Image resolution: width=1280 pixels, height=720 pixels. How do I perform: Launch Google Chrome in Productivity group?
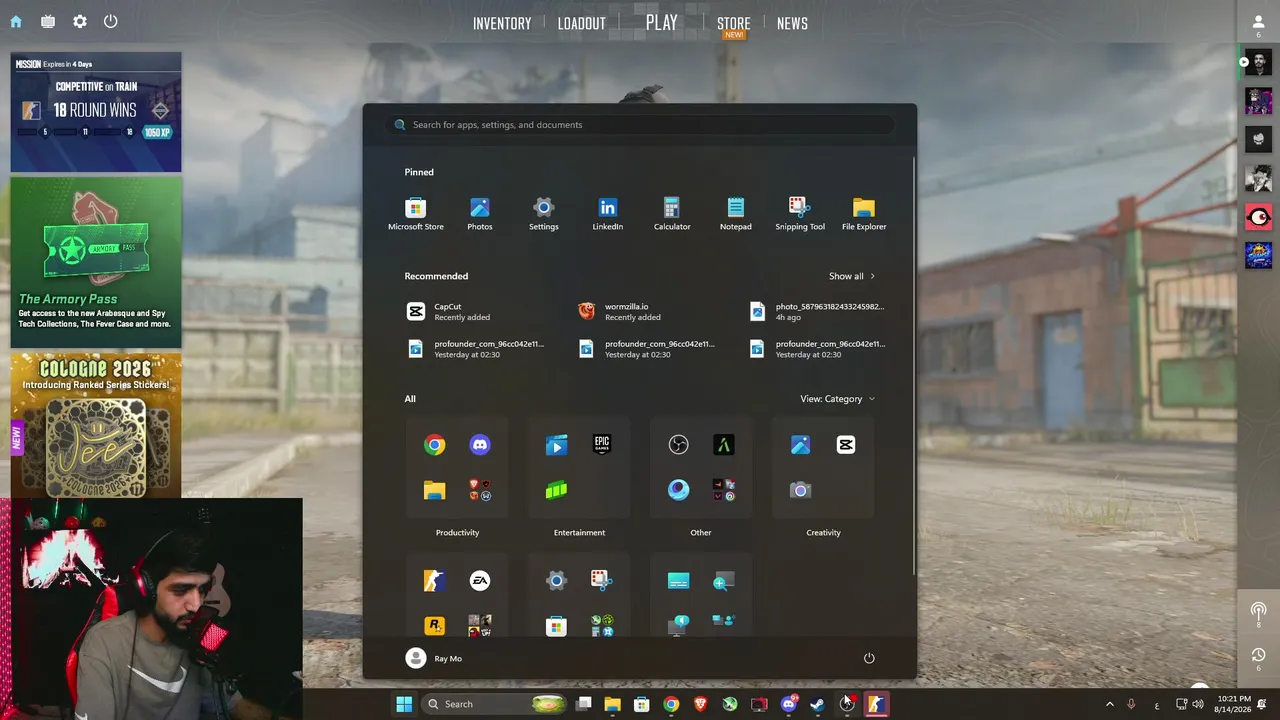[x=434, y=445]
